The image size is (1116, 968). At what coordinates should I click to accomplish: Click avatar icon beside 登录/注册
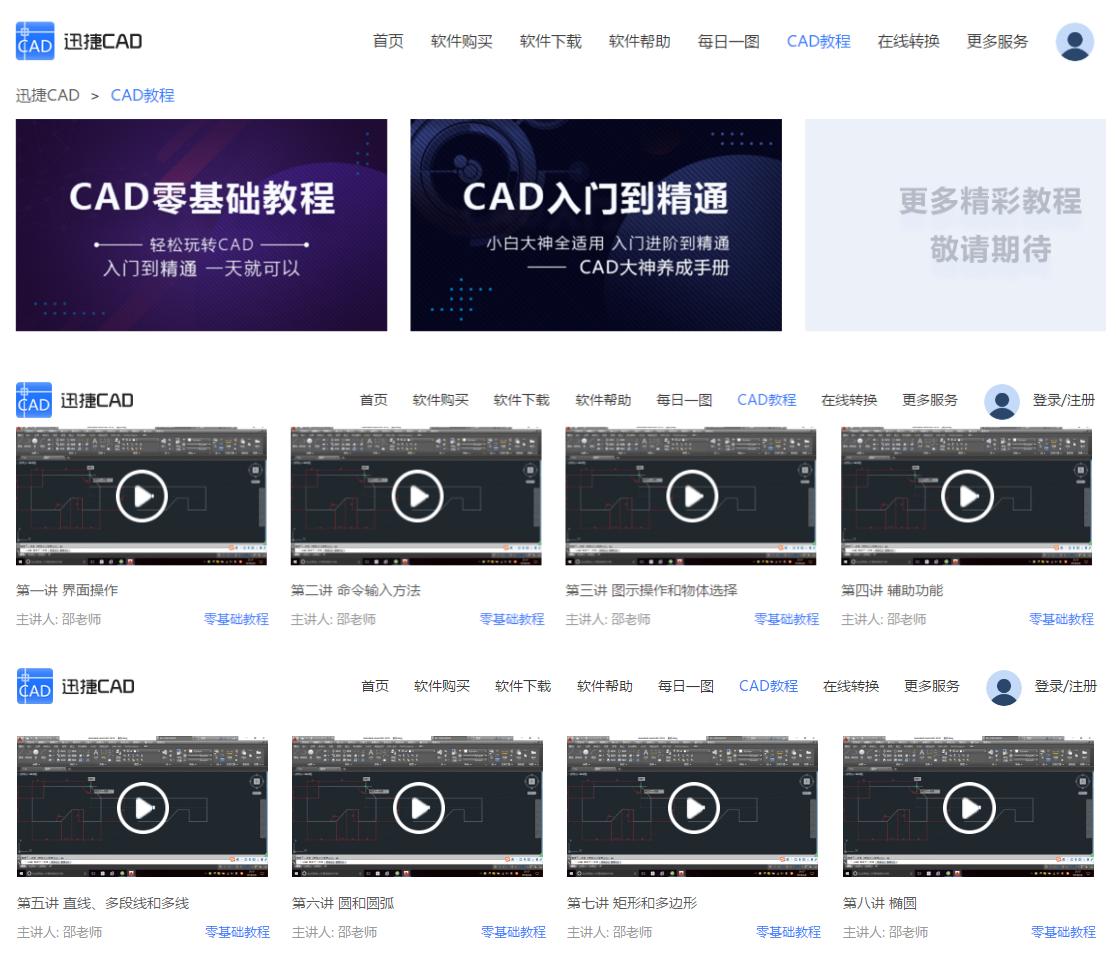(1003, 399)
